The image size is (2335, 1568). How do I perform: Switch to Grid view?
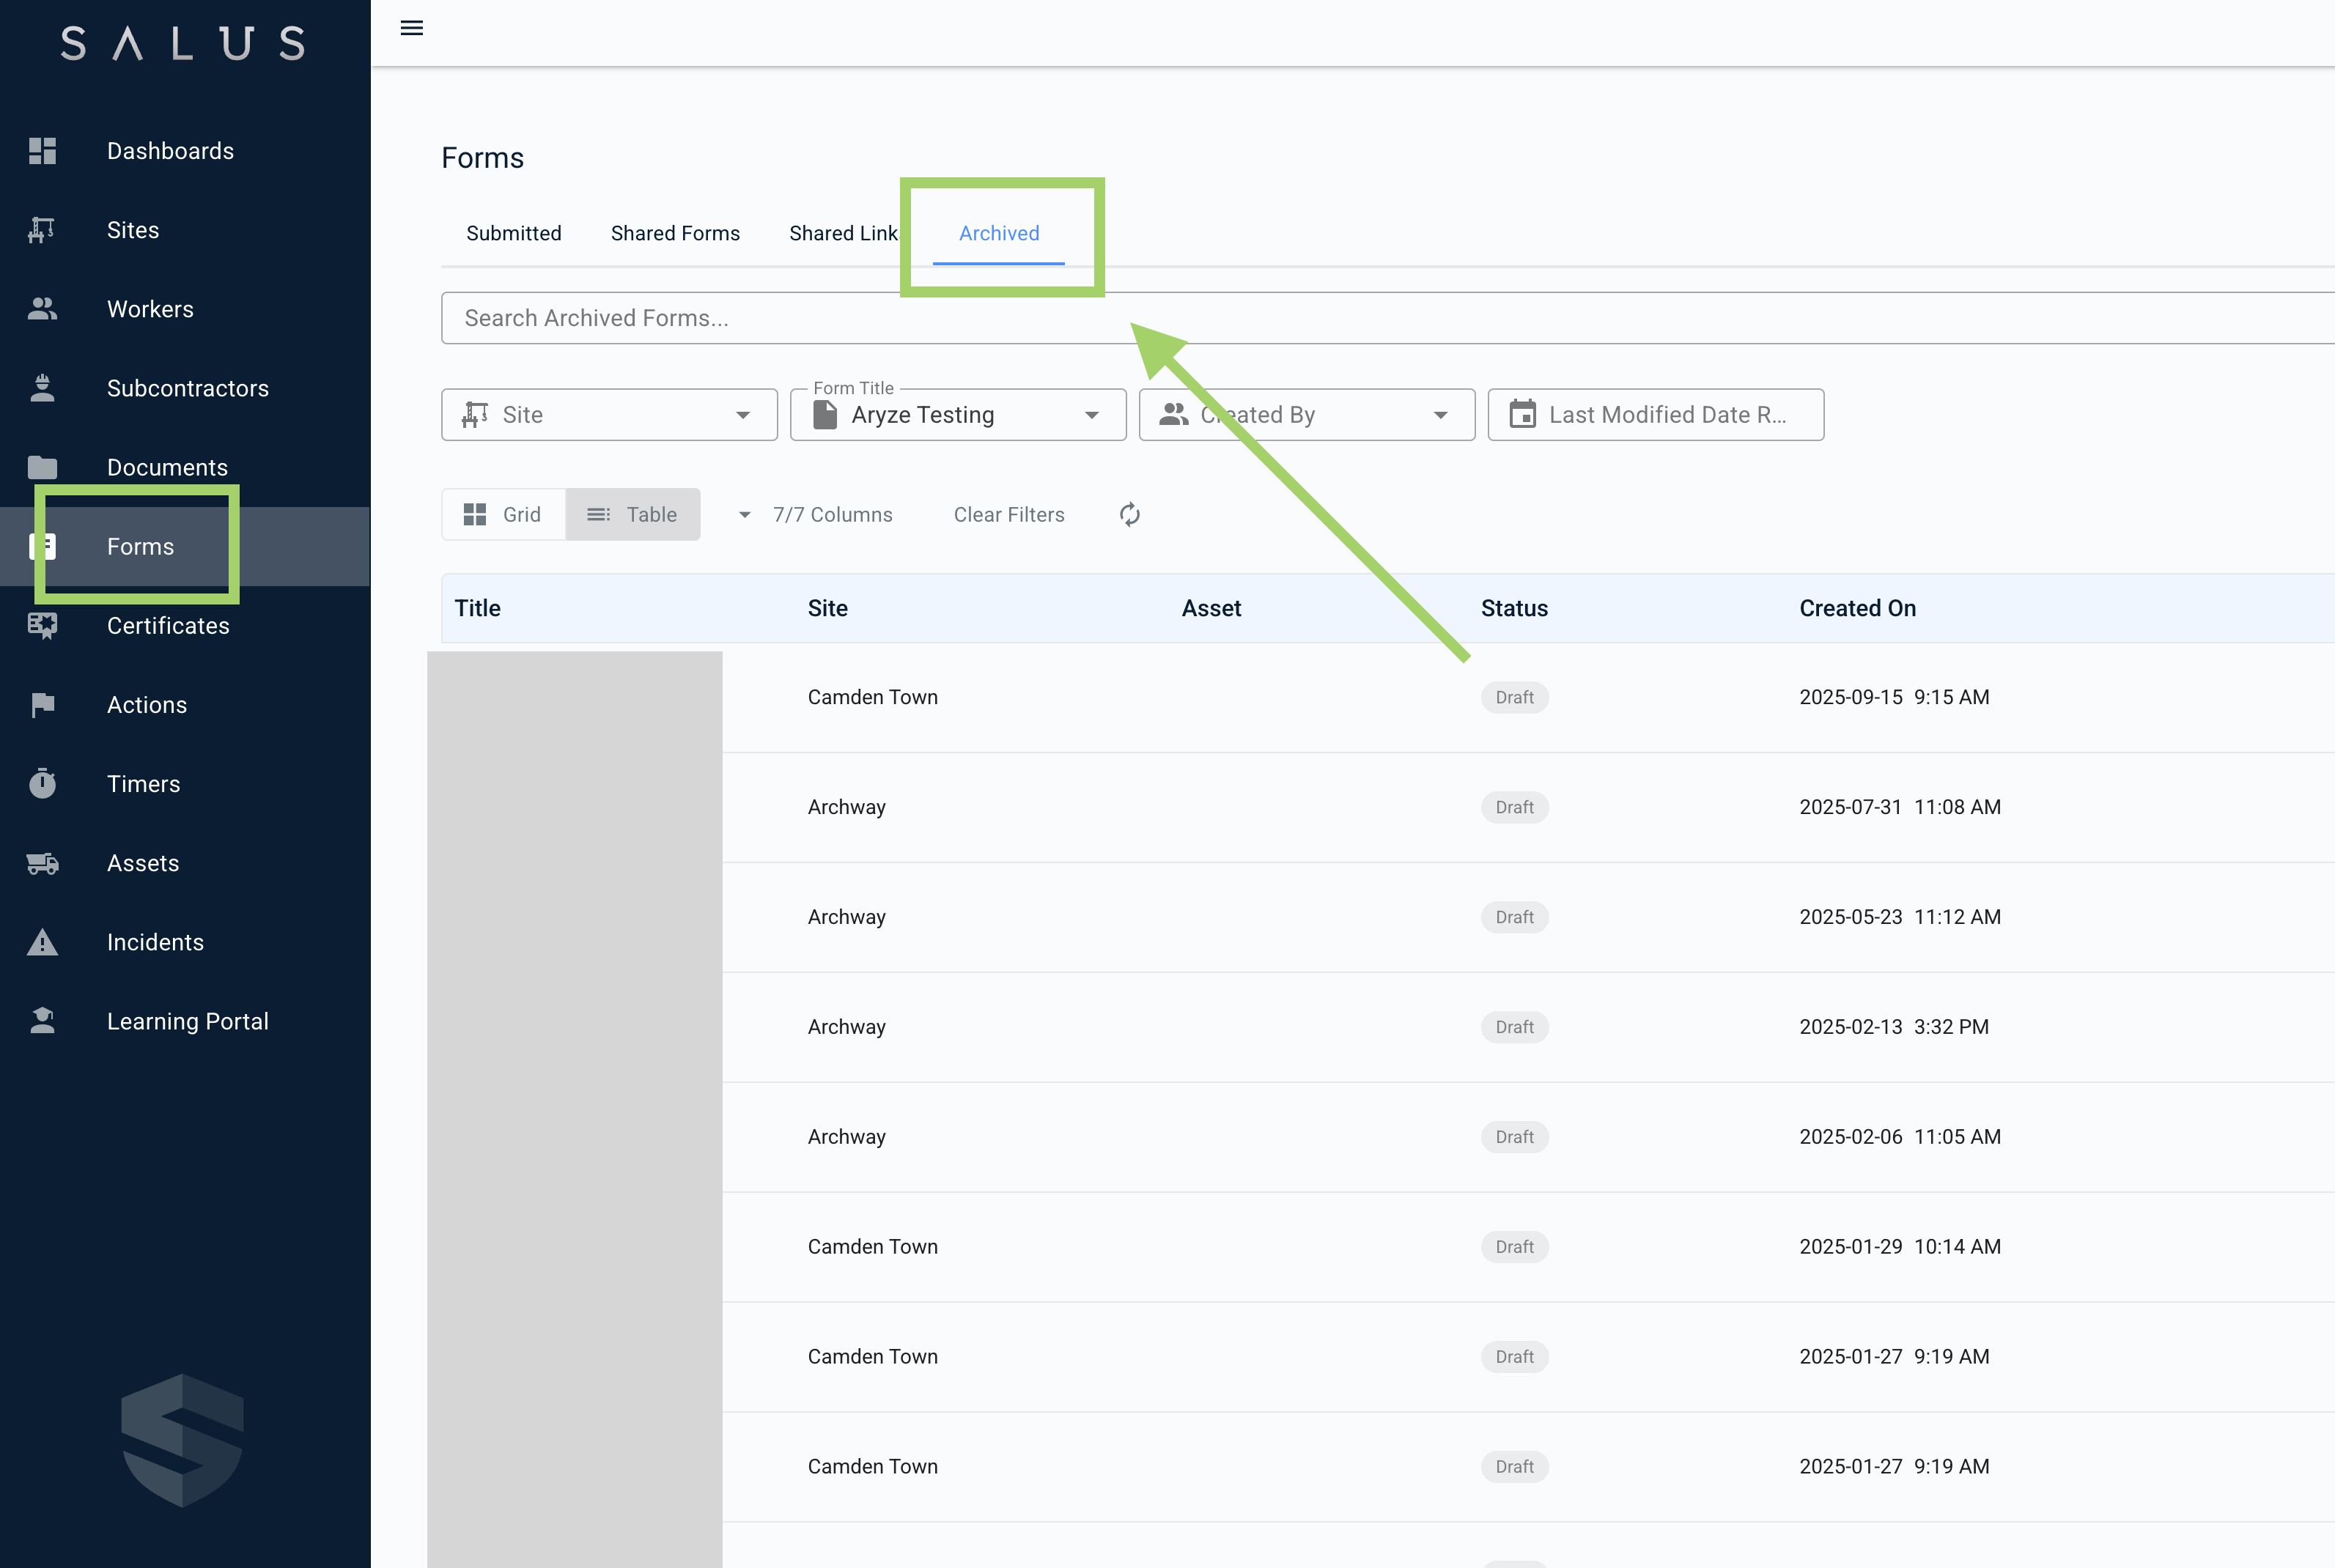503,515
